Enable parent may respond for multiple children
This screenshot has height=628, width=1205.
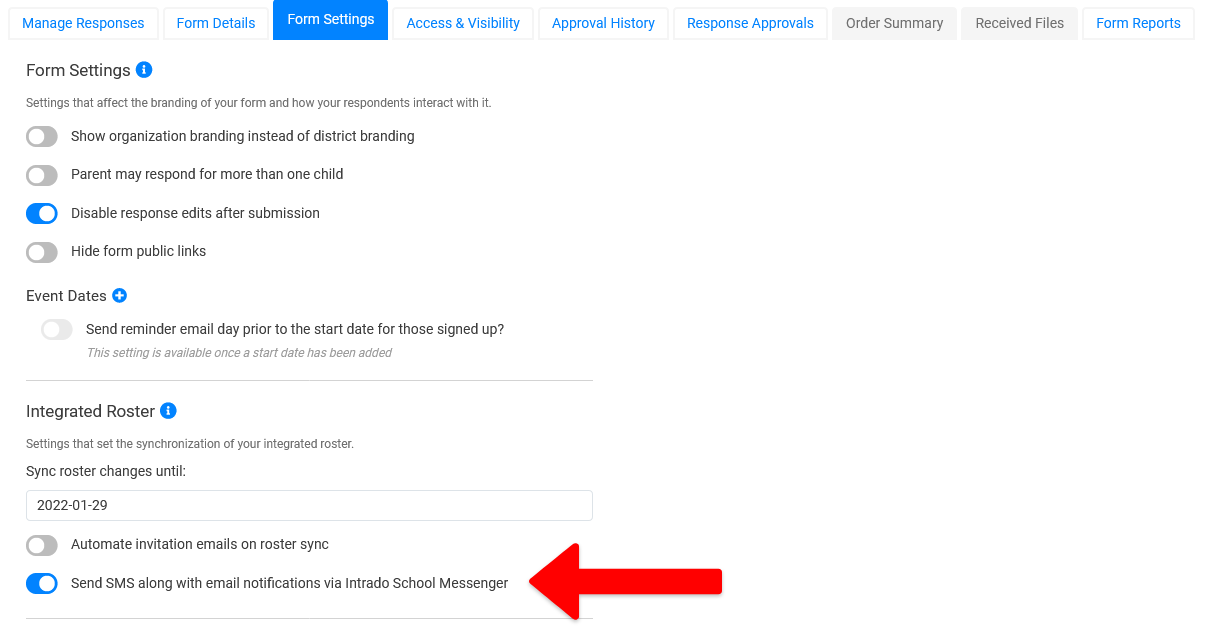pyautogui.click(x=42, y=175)
